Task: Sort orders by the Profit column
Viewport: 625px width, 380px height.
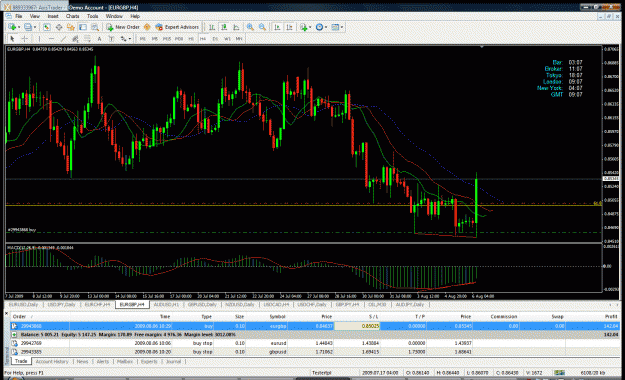Action: (611, 317)
